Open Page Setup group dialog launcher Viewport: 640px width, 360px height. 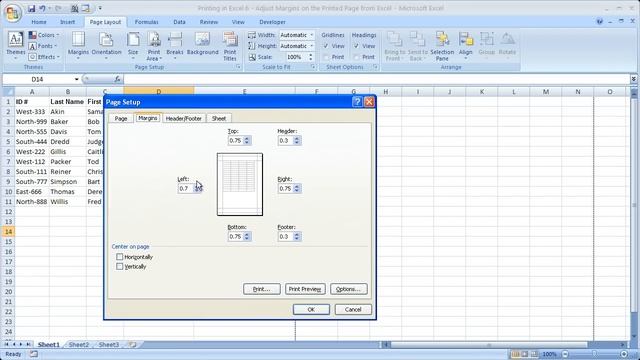pyautogui.click(x=238, y=67)
